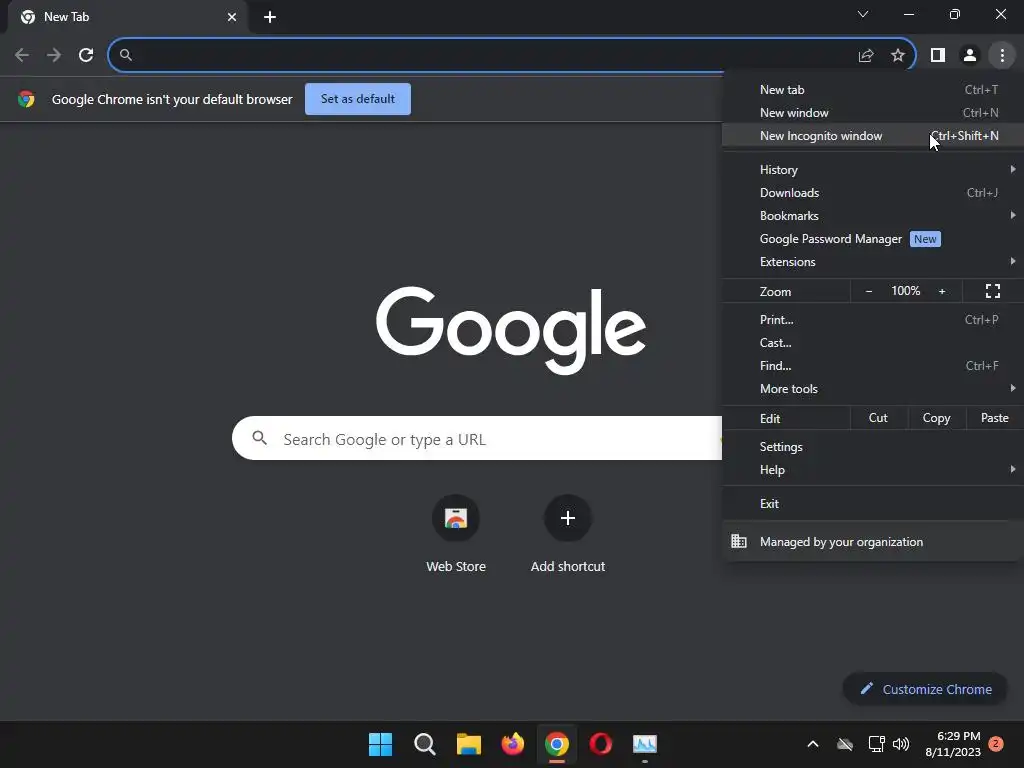Image resolution: width=1024 pixels, height=768 pixels.
Task: Click the Chrome logo in the default browser bar
Action: tap(26, 99)
